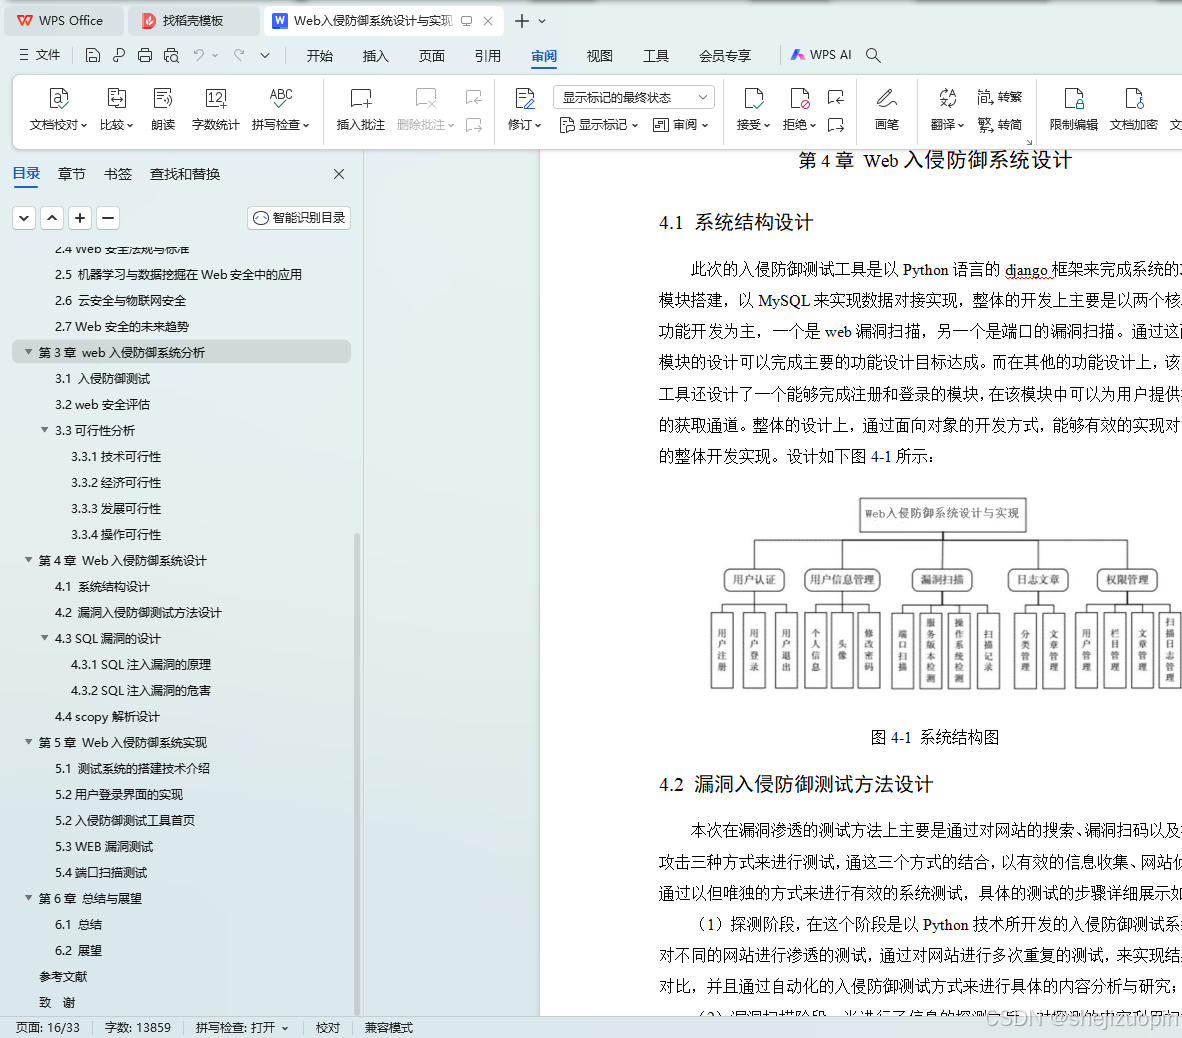Switch to the 页面 ribbon tab

click(x=432, y=56)
